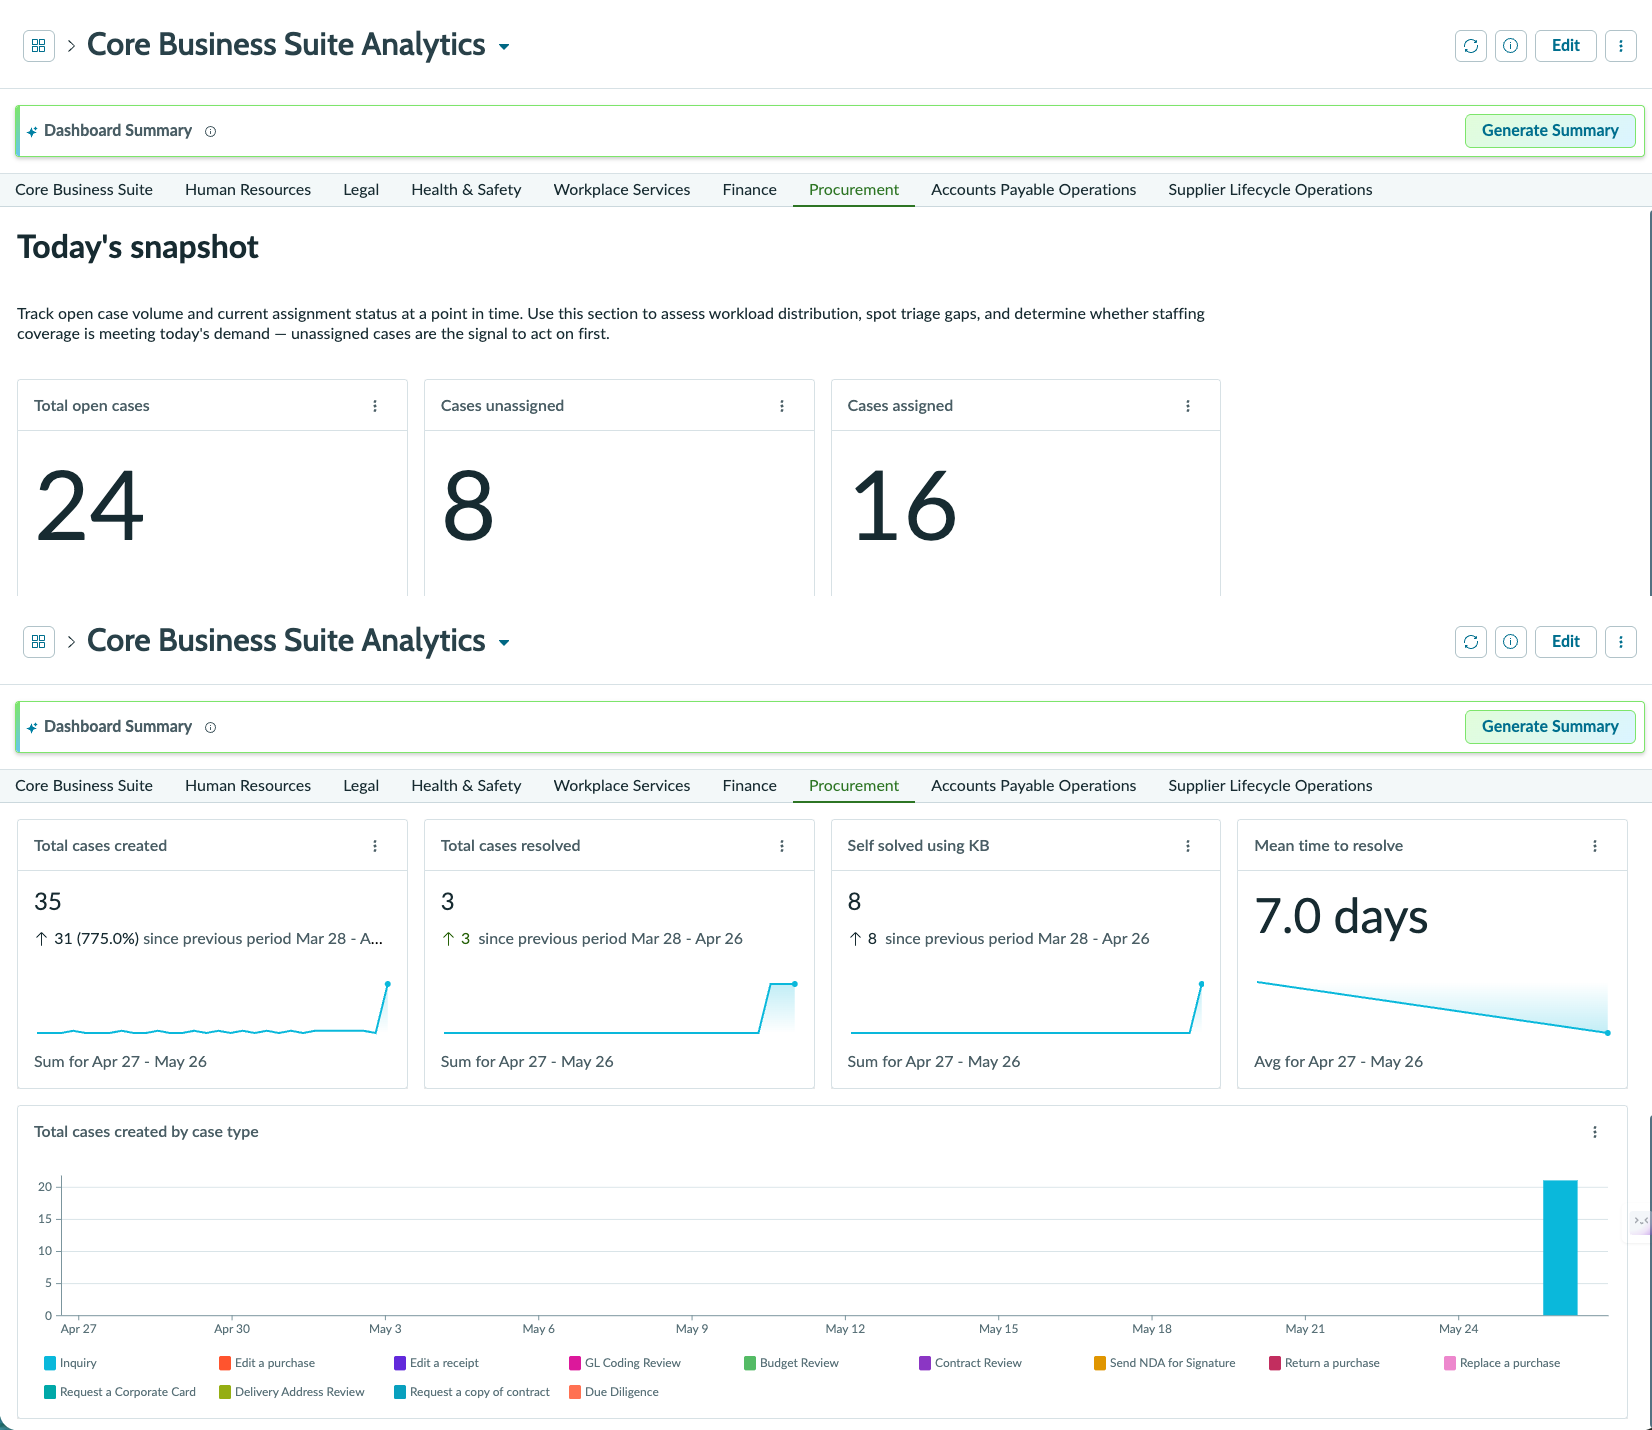This screenshot has width=1652, height=1430.
Task: Click the dashboards grid icon in the lower header
Action: [x=39, y=642]
